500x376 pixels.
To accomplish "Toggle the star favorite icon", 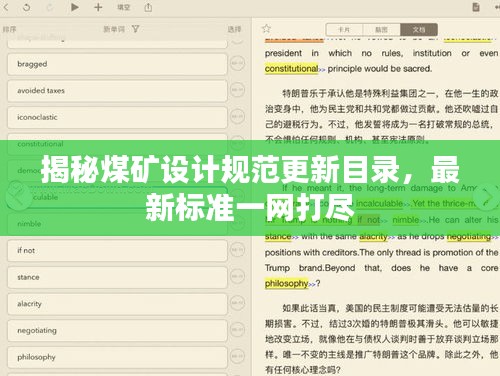I will pyautogui.click(x=266, y=29).
